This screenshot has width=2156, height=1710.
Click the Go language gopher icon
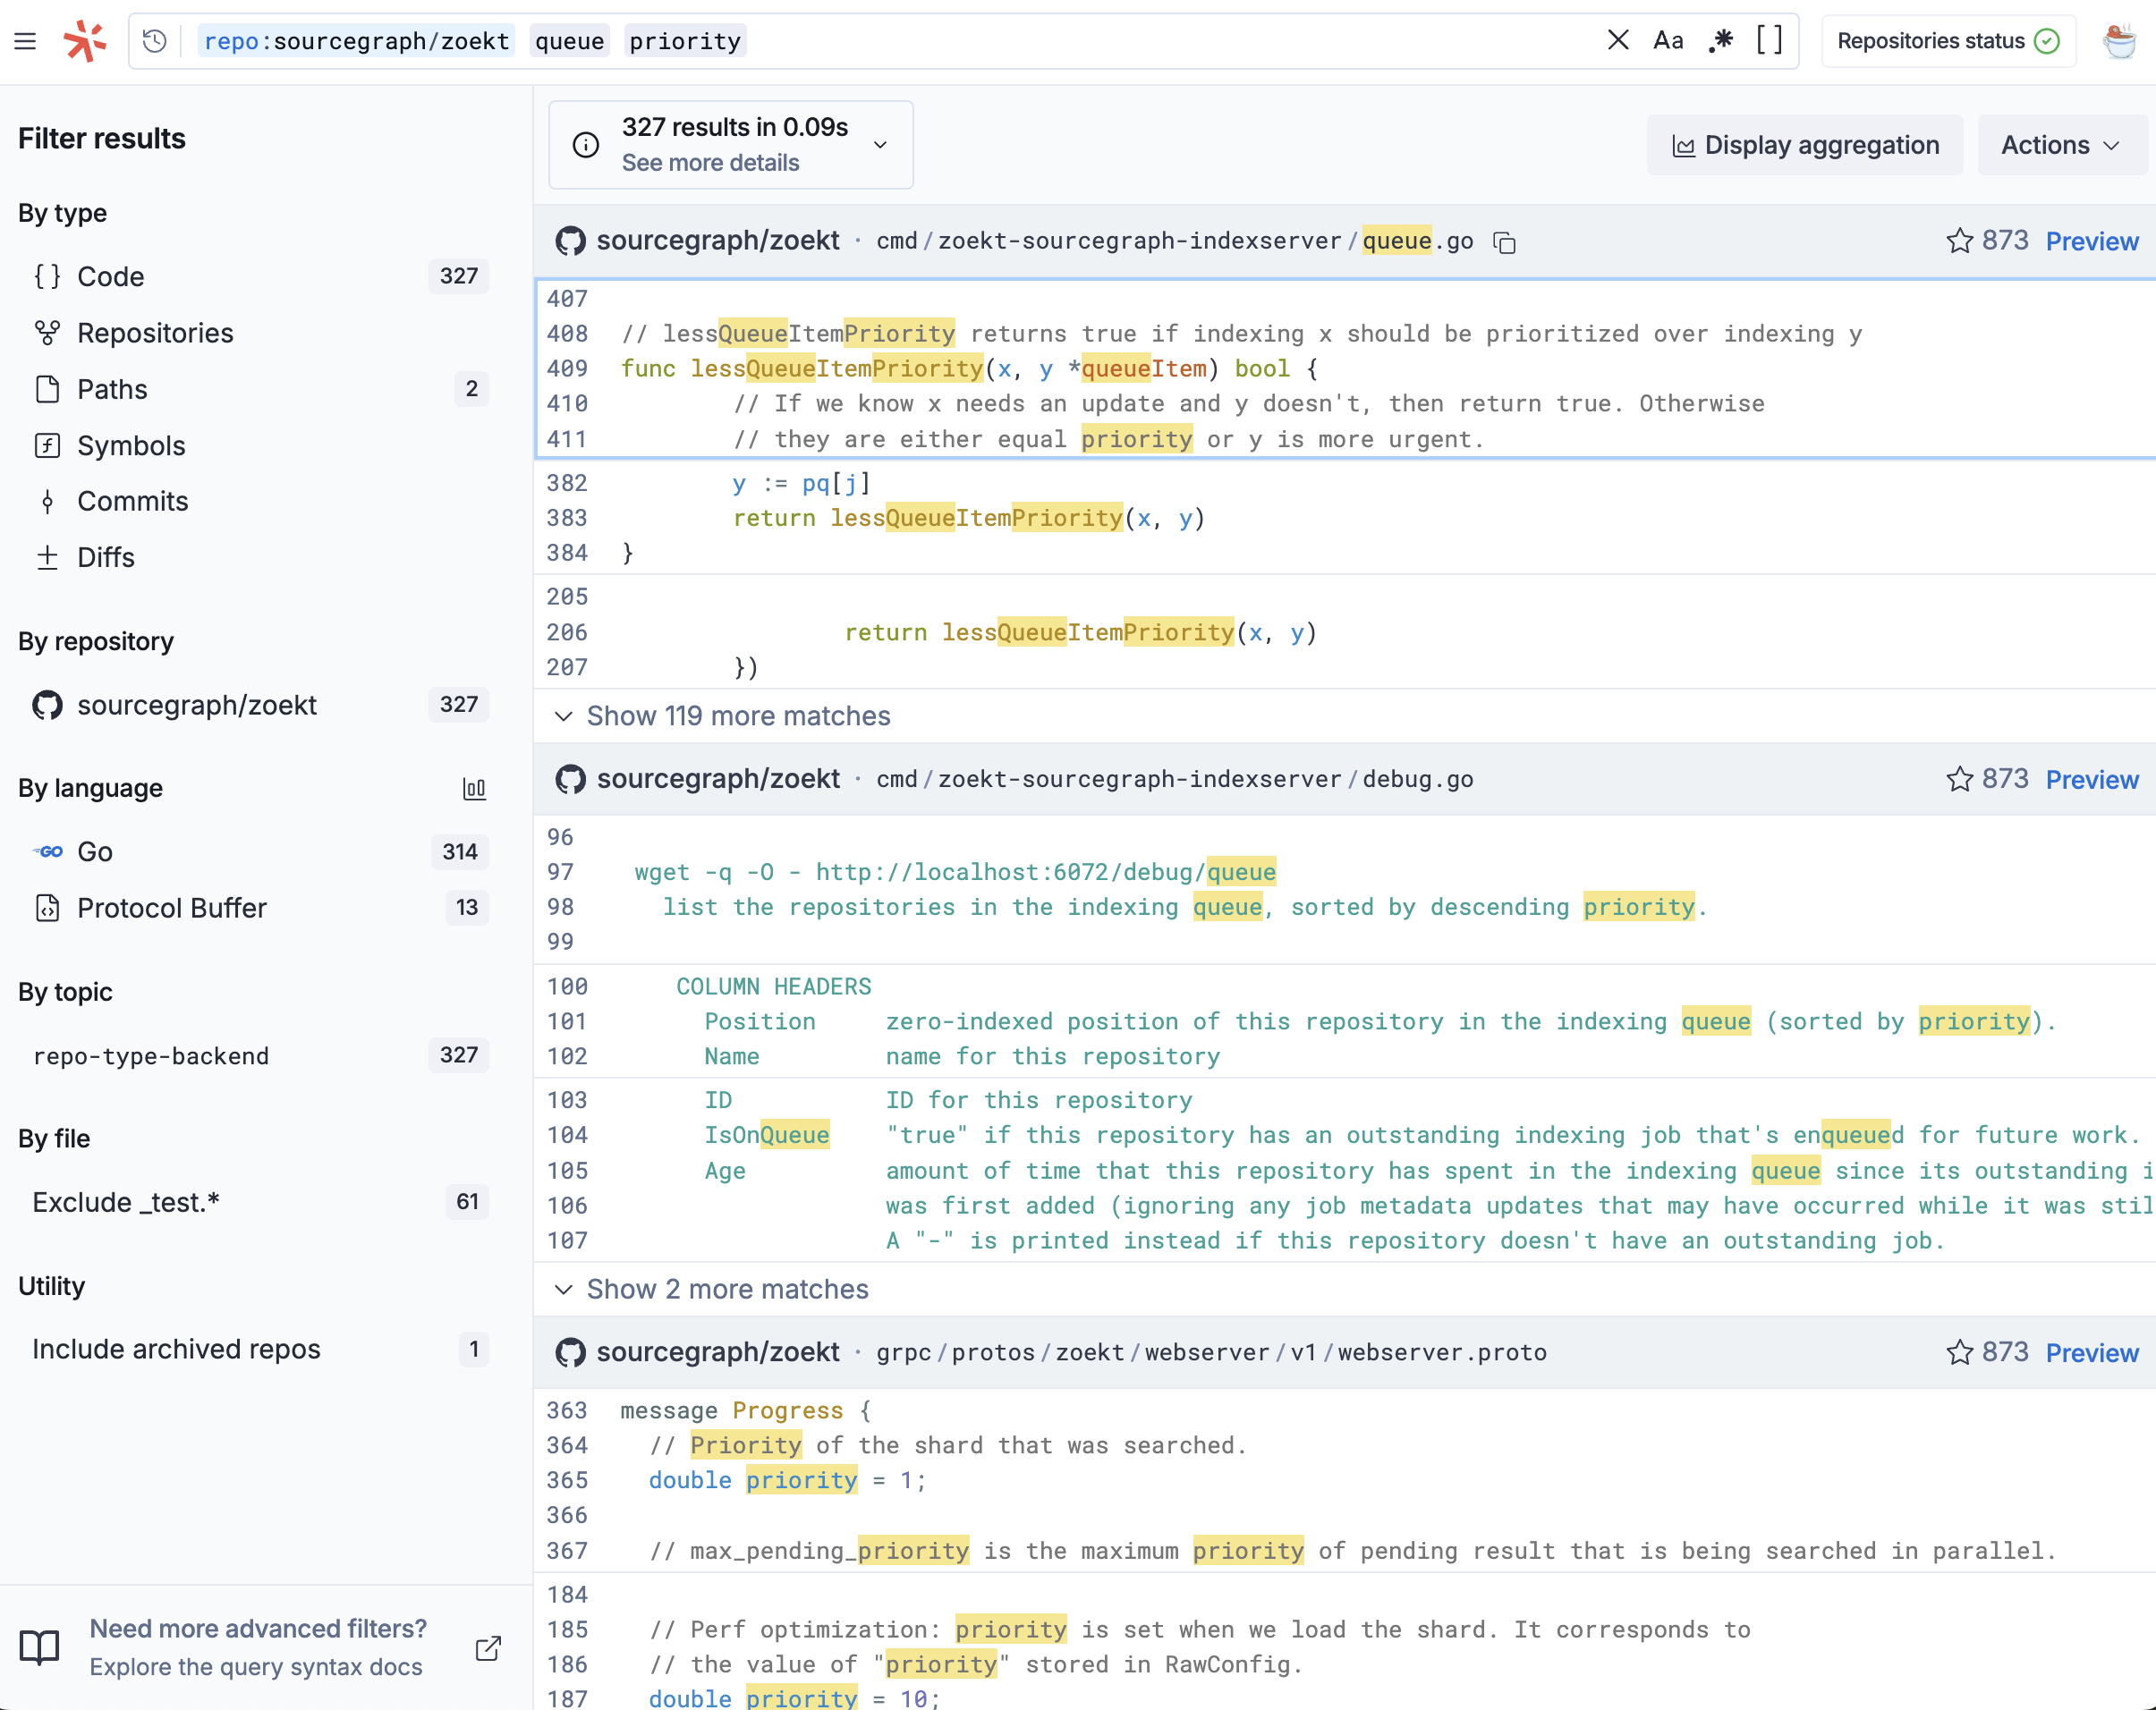point(47,851)
